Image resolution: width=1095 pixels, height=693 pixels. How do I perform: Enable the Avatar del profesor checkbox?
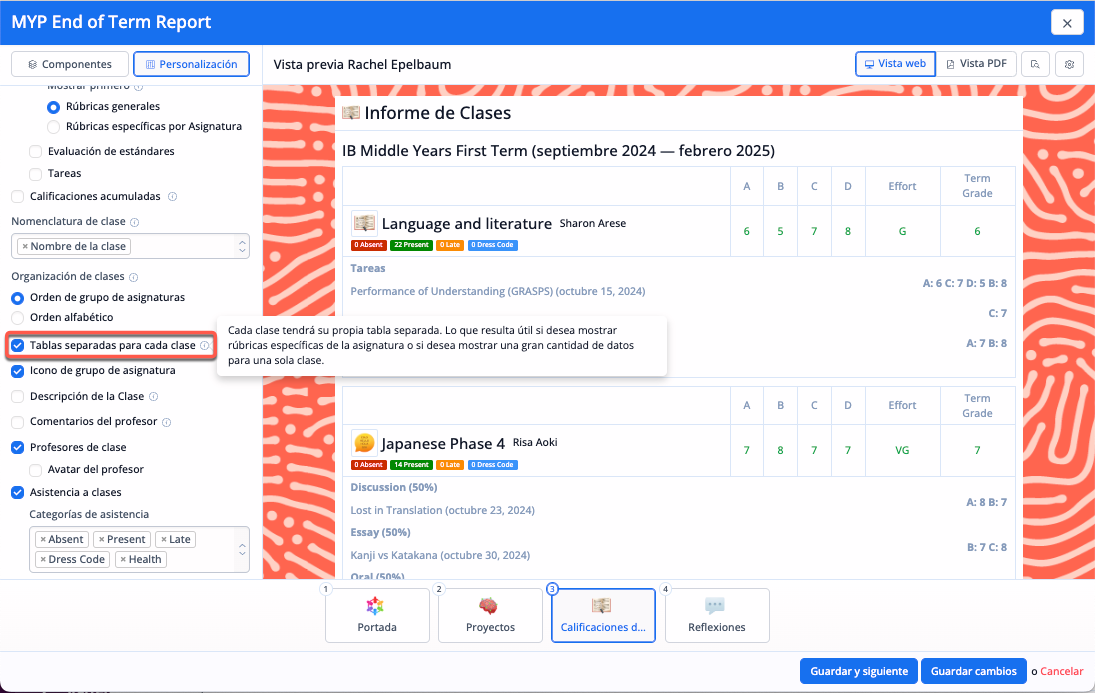[36, 470]
